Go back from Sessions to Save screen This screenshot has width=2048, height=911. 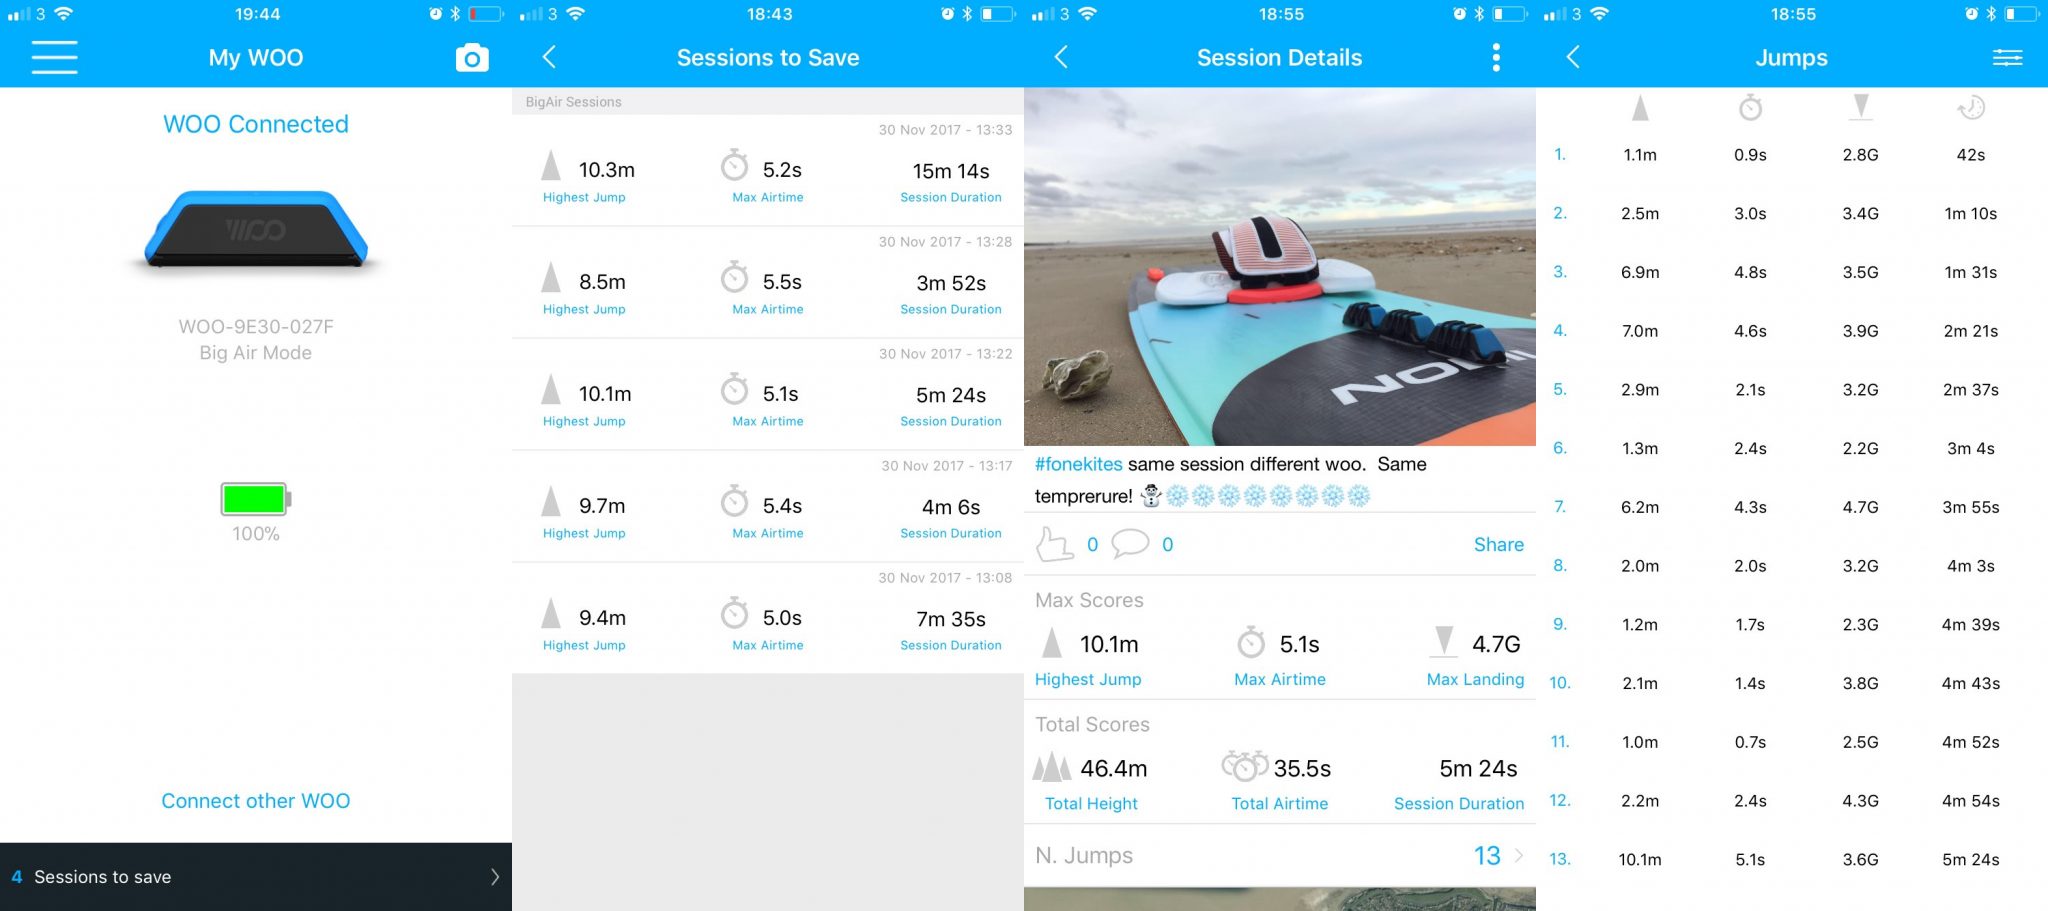549,57
